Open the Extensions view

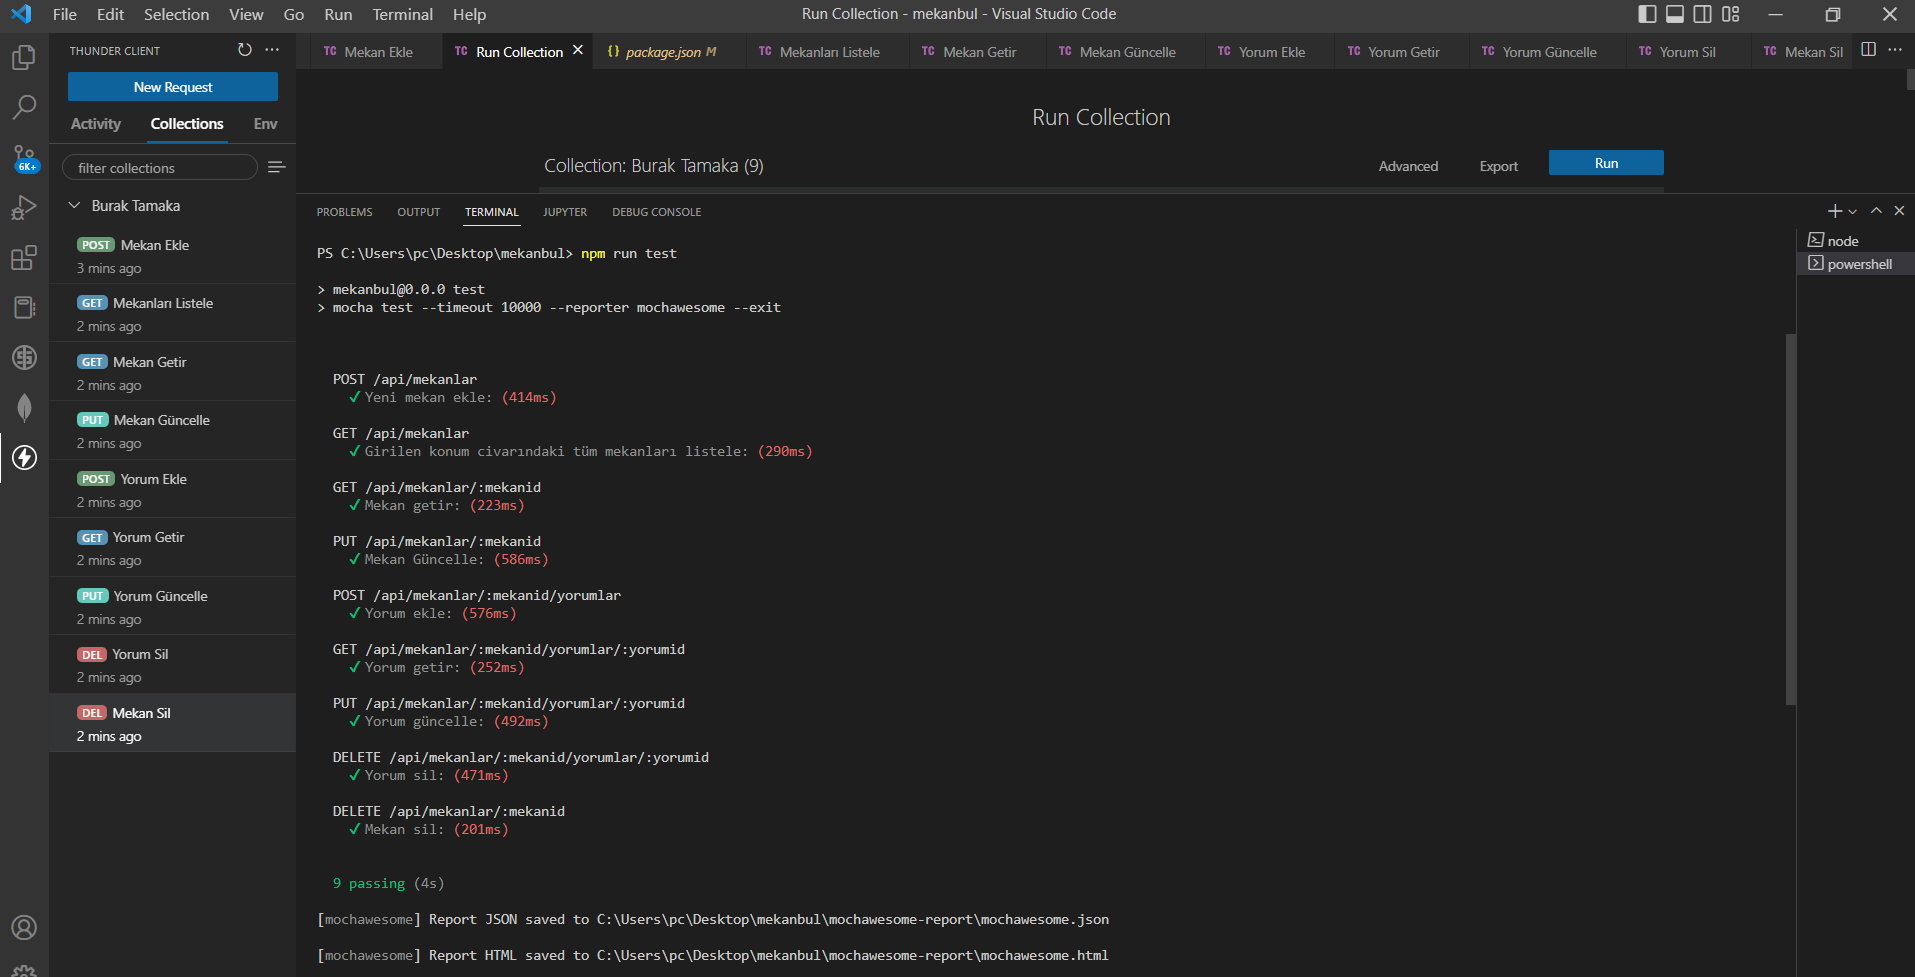[24, 257]
